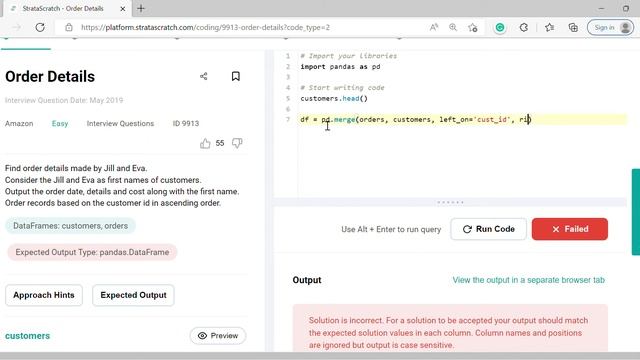
Task: Add this page to favorites with the star-plus icon
Action: coord(473,27)
